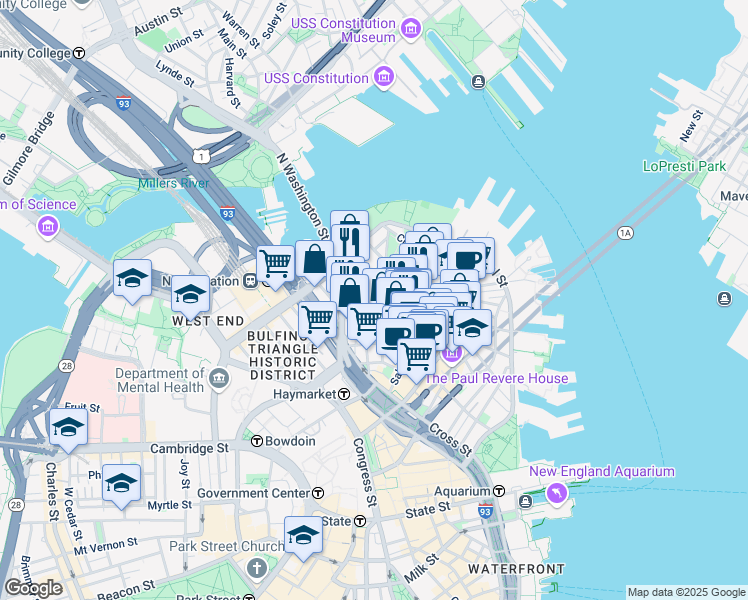Click the 'WEST END' neighborhood label
Screen dimensions: 748x600
208,321
